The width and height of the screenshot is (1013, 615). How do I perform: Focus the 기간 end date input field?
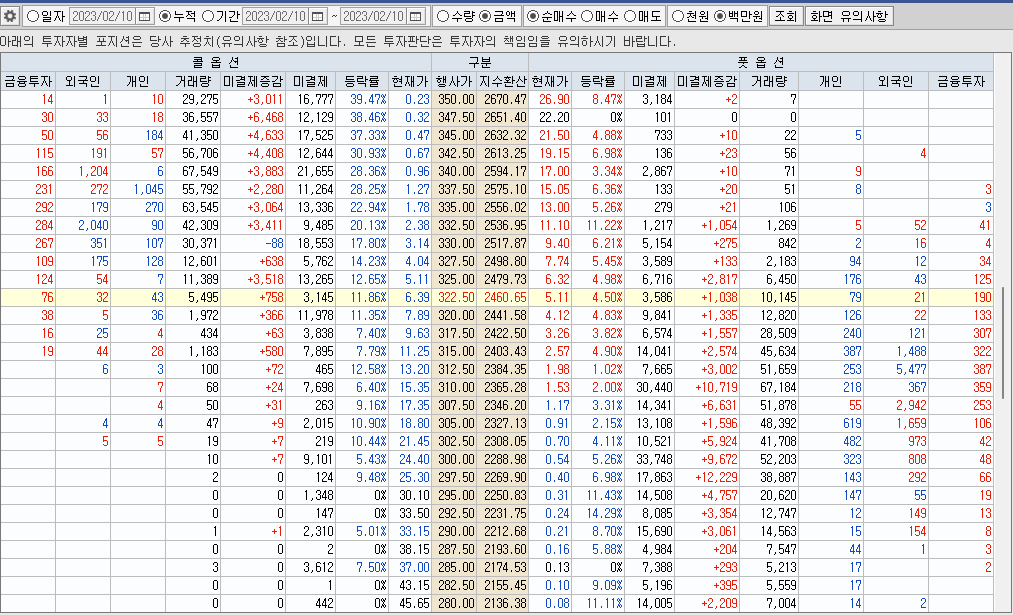click(x=374, y=16)
